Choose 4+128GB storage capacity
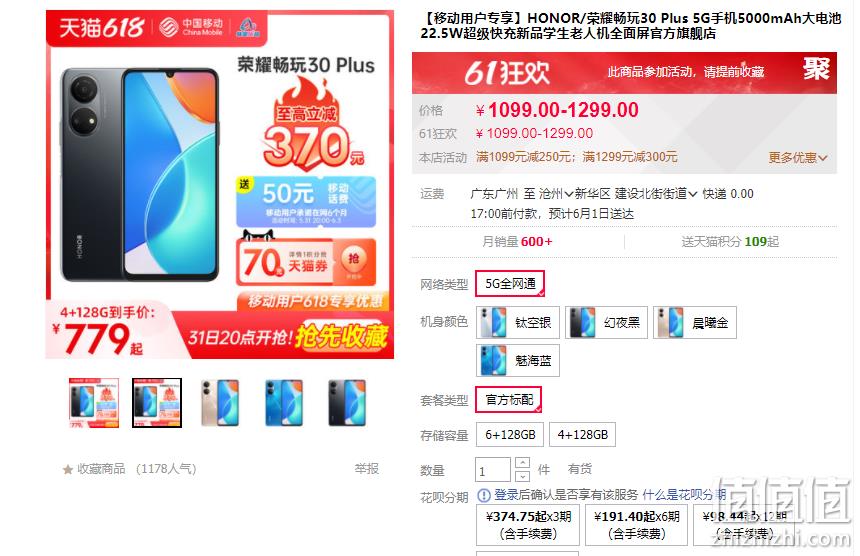 pos(582,435)
